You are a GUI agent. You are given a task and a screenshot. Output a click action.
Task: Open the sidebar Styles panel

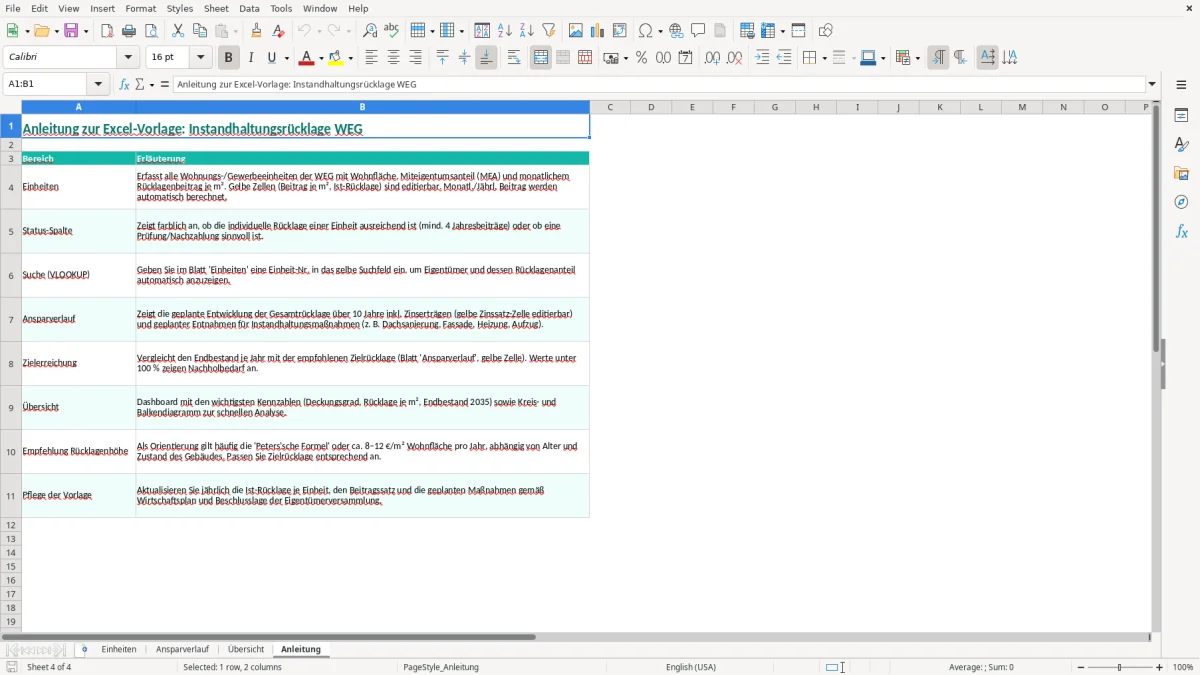[x=1181, y=144]
